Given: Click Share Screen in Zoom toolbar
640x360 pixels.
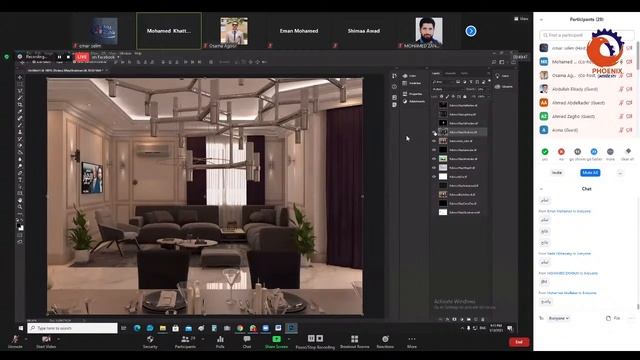Looking at the screenshot, I should pyautogui.click(x=276, y=342).
